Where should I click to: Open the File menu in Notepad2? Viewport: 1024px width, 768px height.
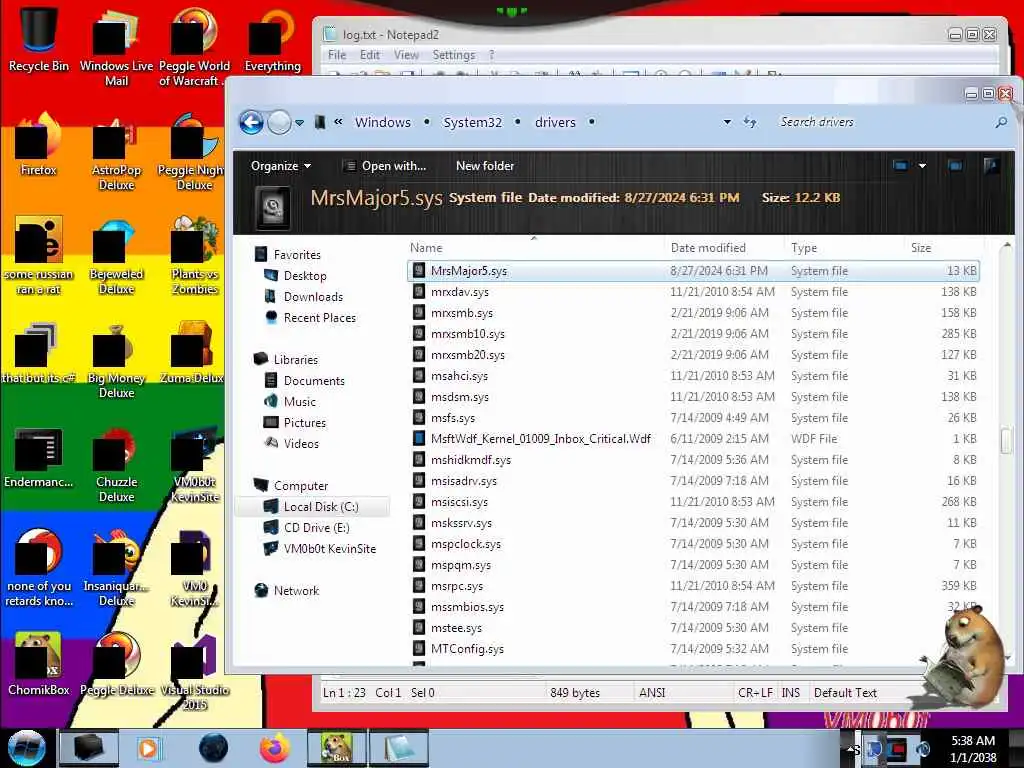(x=336, y=55)
